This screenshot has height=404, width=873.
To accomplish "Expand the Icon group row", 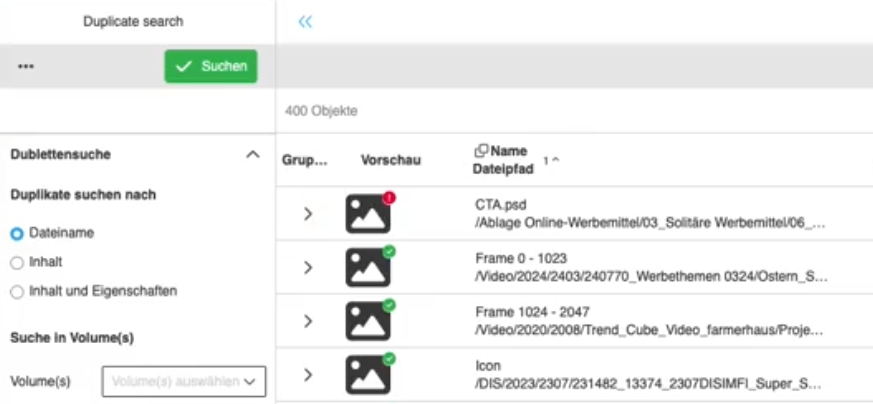I will 308,375.
